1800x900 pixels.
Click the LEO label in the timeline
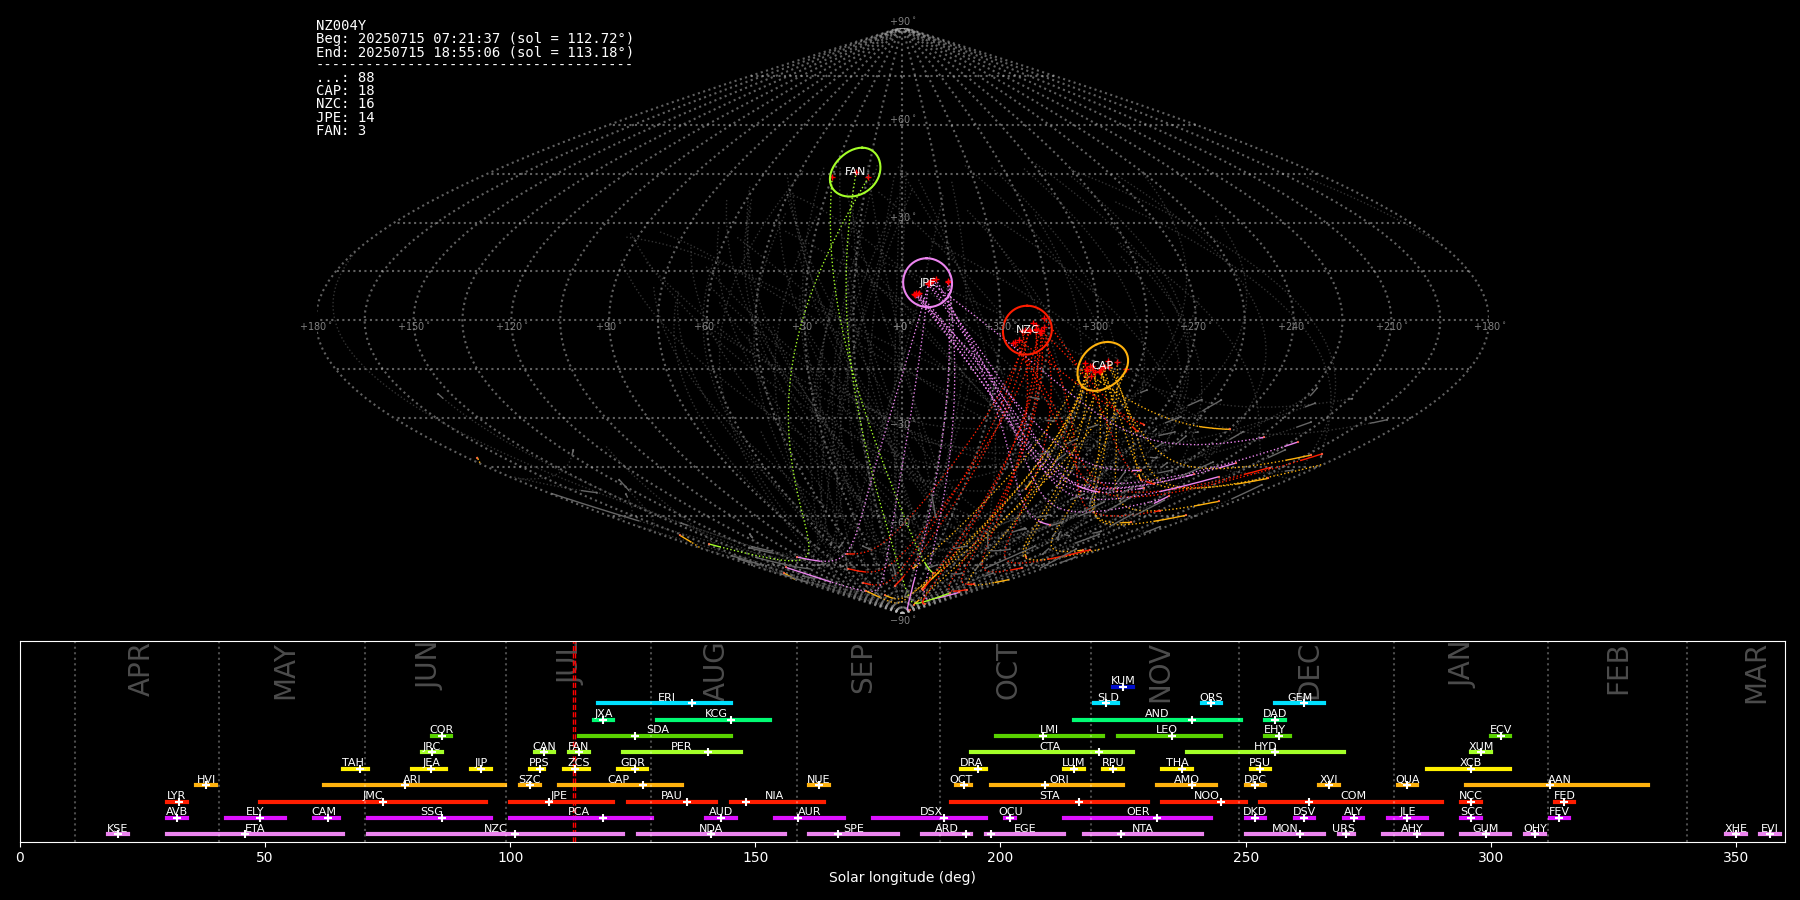(1167, 729)
